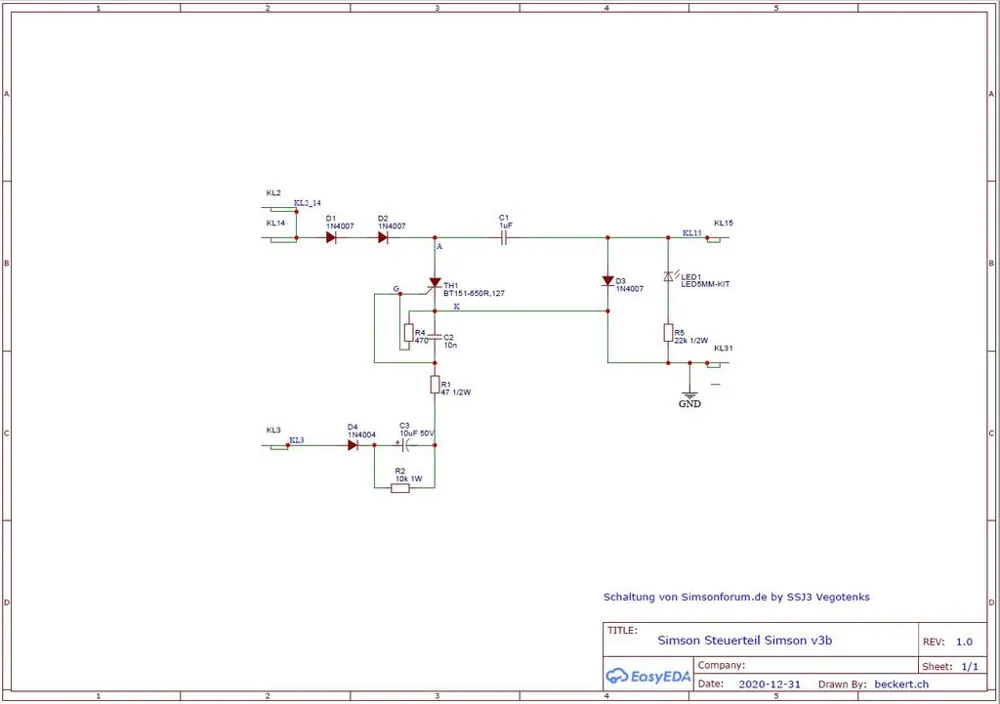The width and height of the screenshot is (1000, 704).
Task: Pick the D4 diode symbol
Action: point(353,445)
